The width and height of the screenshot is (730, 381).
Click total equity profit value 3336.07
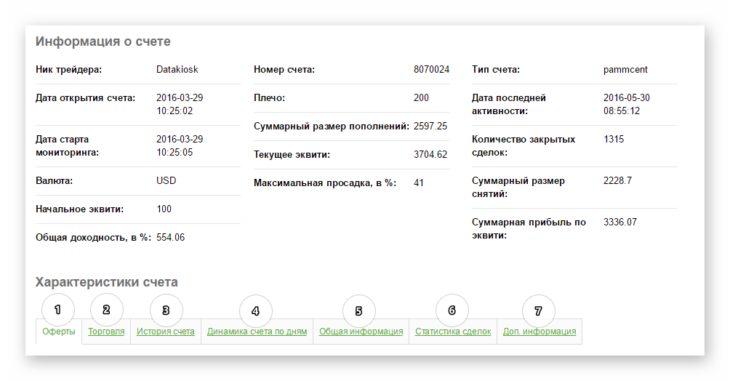point(620,222)
